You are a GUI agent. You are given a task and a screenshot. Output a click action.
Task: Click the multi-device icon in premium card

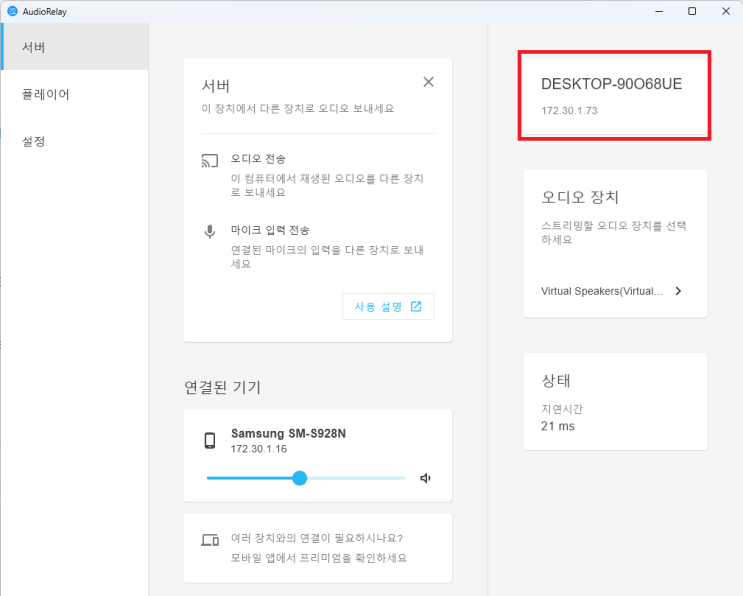tap(210, 540)
